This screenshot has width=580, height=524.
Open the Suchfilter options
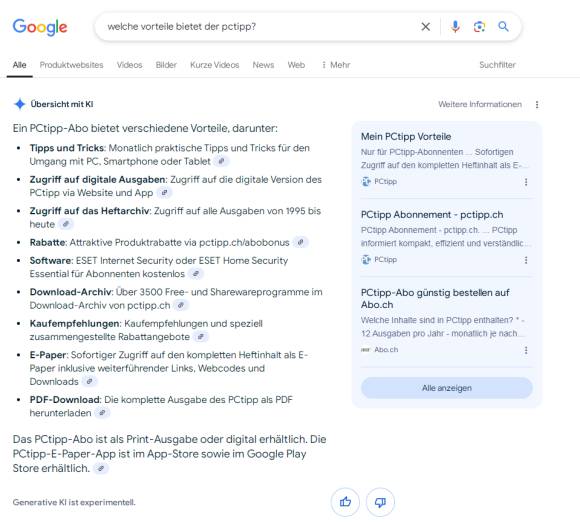coord(497,65)
